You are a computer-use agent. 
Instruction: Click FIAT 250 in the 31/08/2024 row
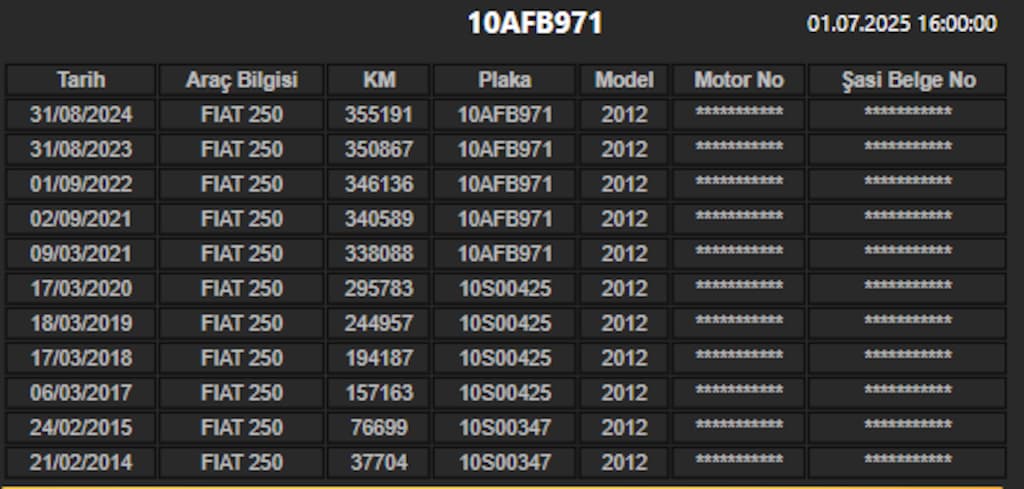click(242, 115)
